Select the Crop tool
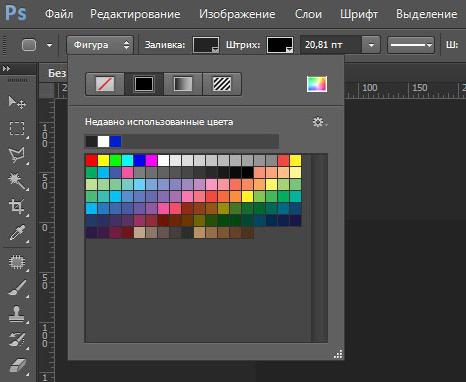This screenshot has height=382, width=466. point(17,207)
